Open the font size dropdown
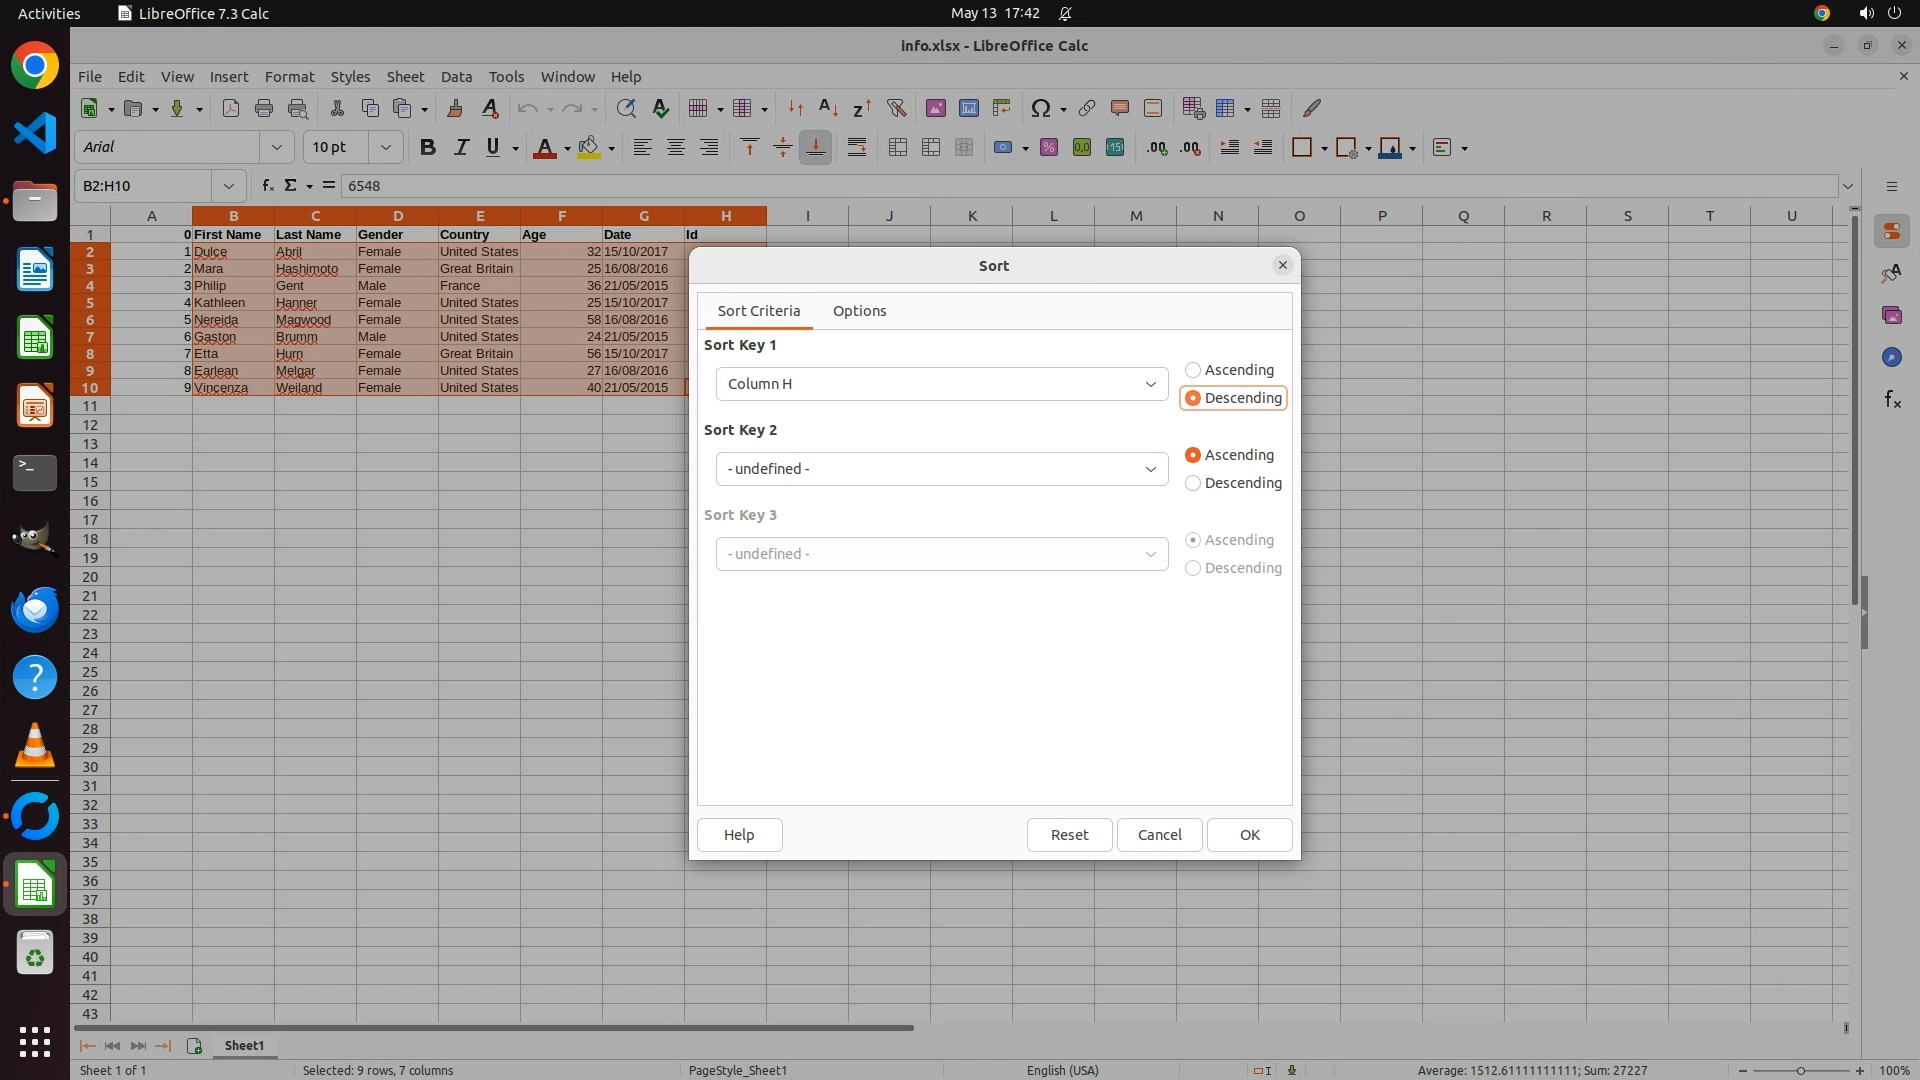The height and width of the screenshot is (1080, 1920). pos(385,147)
